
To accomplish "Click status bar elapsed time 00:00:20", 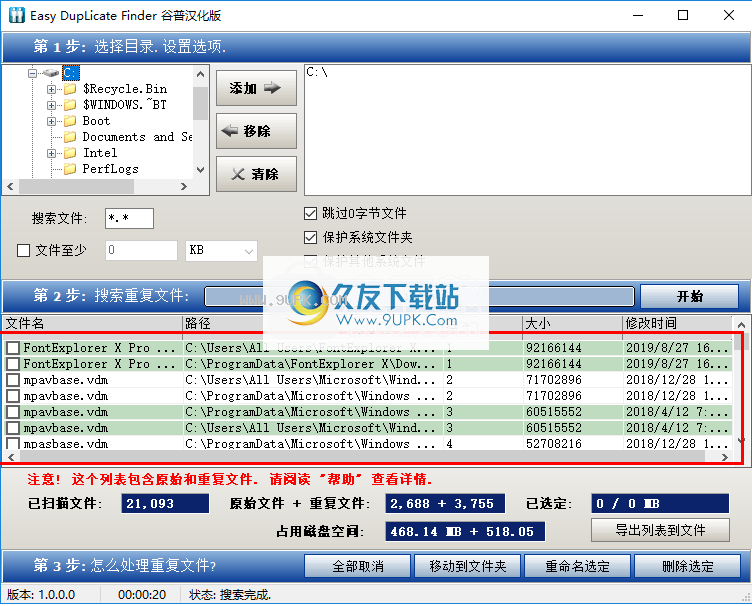I will point(142,595).
